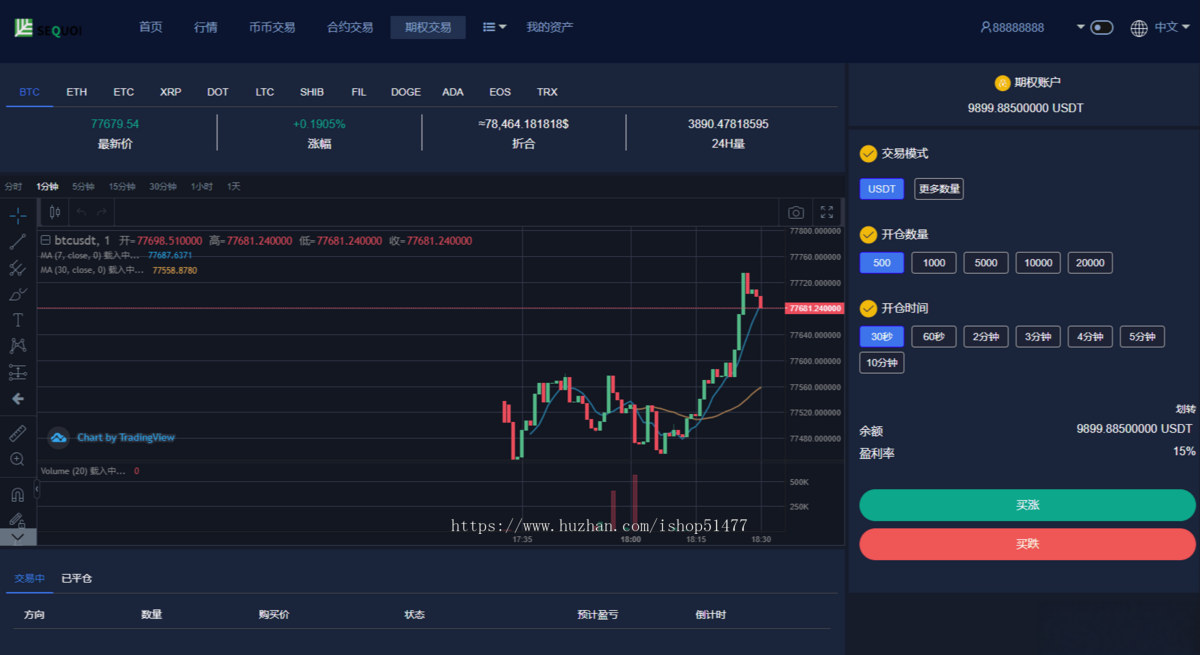Select the prediction and measurement tool
This screenshot has width=1200, height=655.
click(x=18, y=372)
